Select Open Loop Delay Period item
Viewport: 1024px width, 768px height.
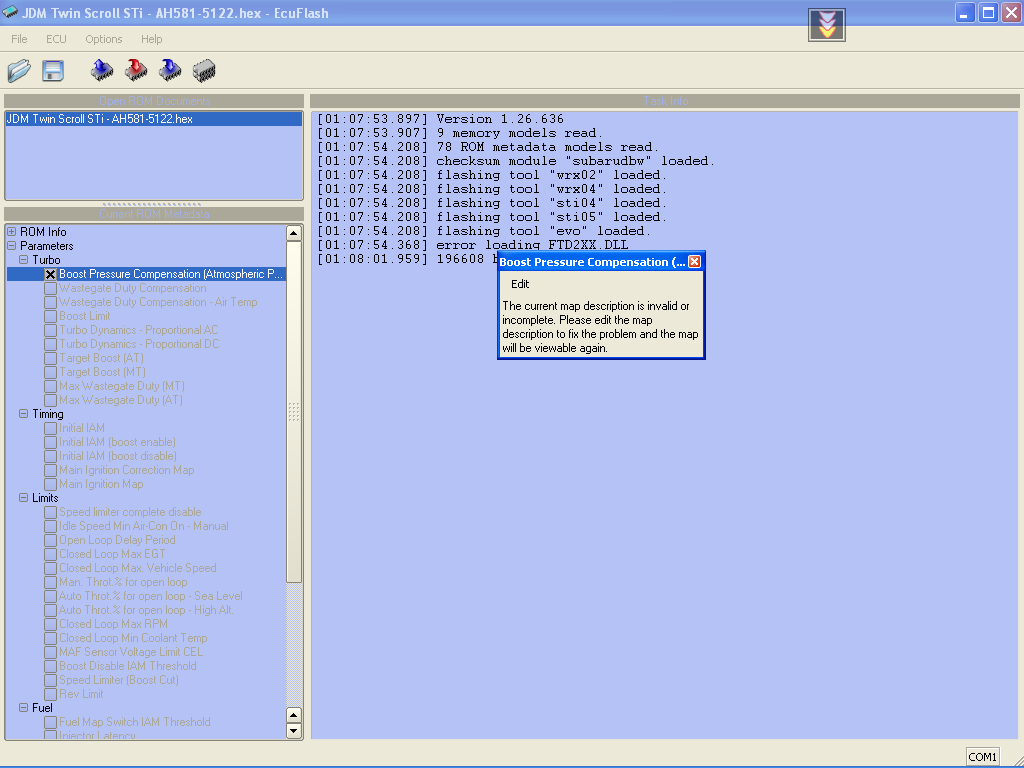pos(117,540)
